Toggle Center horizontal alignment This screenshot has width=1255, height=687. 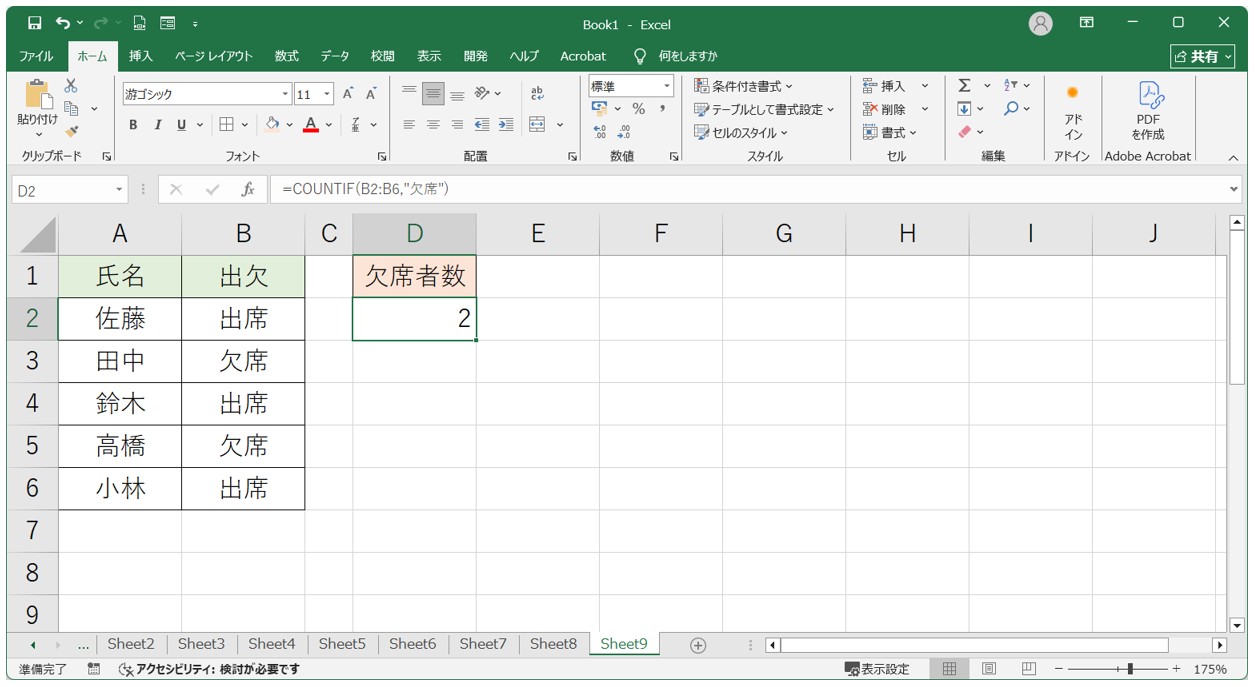coord(433,125)
